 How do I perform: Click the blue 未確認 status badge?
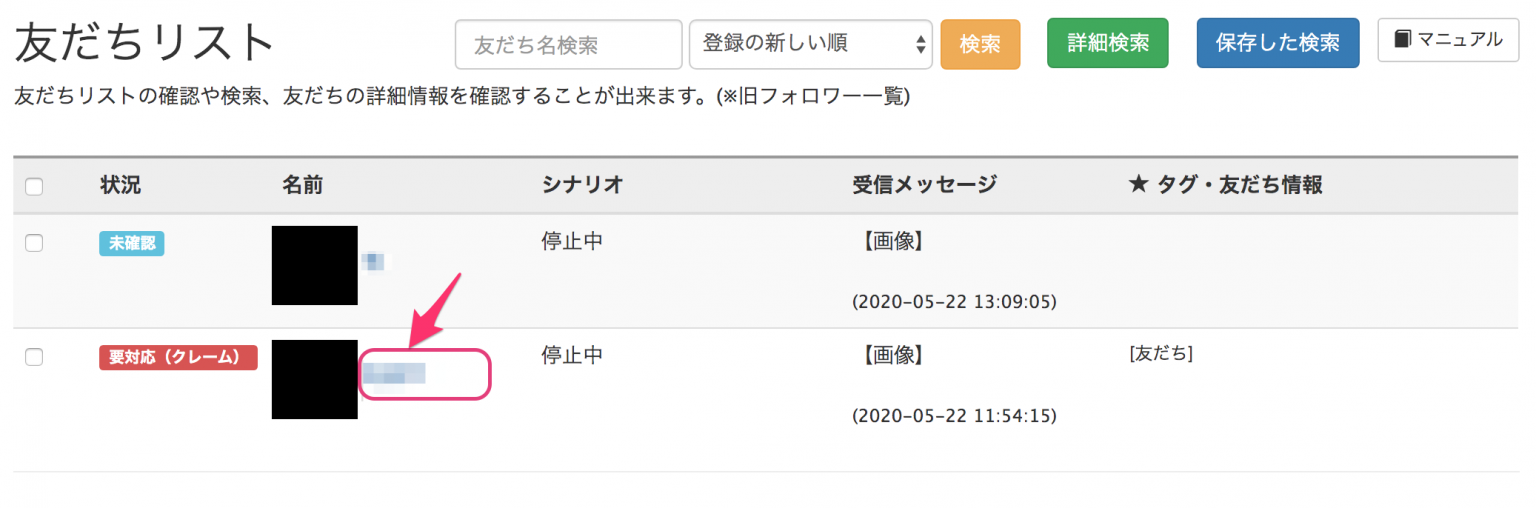pyautogui.click(x=132, y=243)
